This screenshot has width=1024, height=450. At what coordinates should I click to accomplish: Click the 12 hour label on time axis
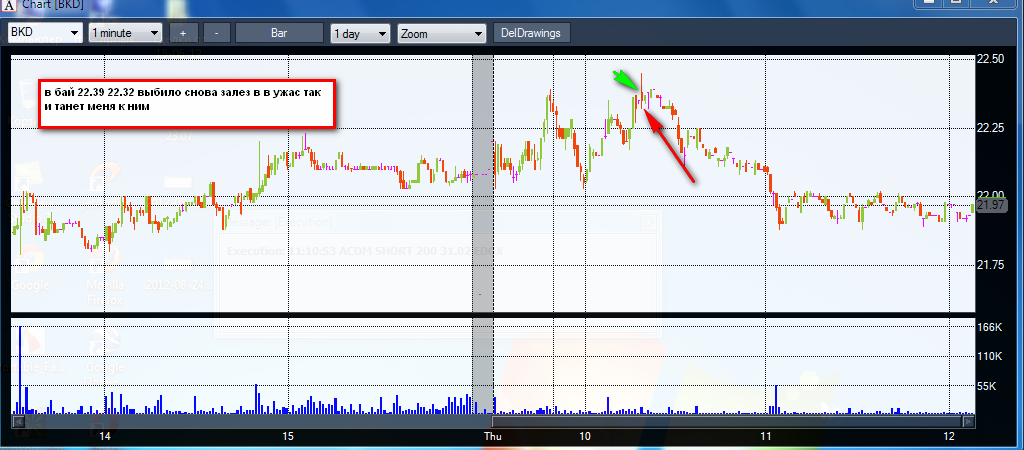tap(949, 436)
